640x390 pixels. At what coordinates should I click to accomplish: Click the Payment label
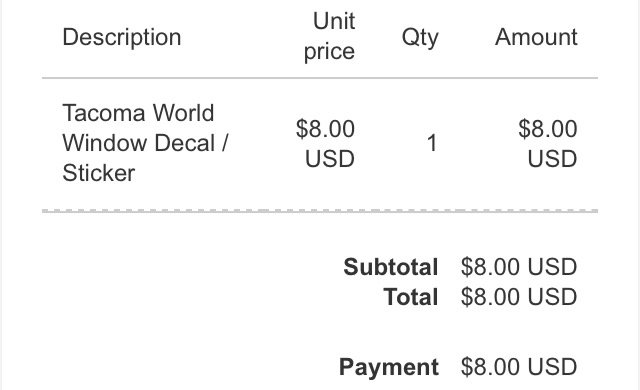389,367
